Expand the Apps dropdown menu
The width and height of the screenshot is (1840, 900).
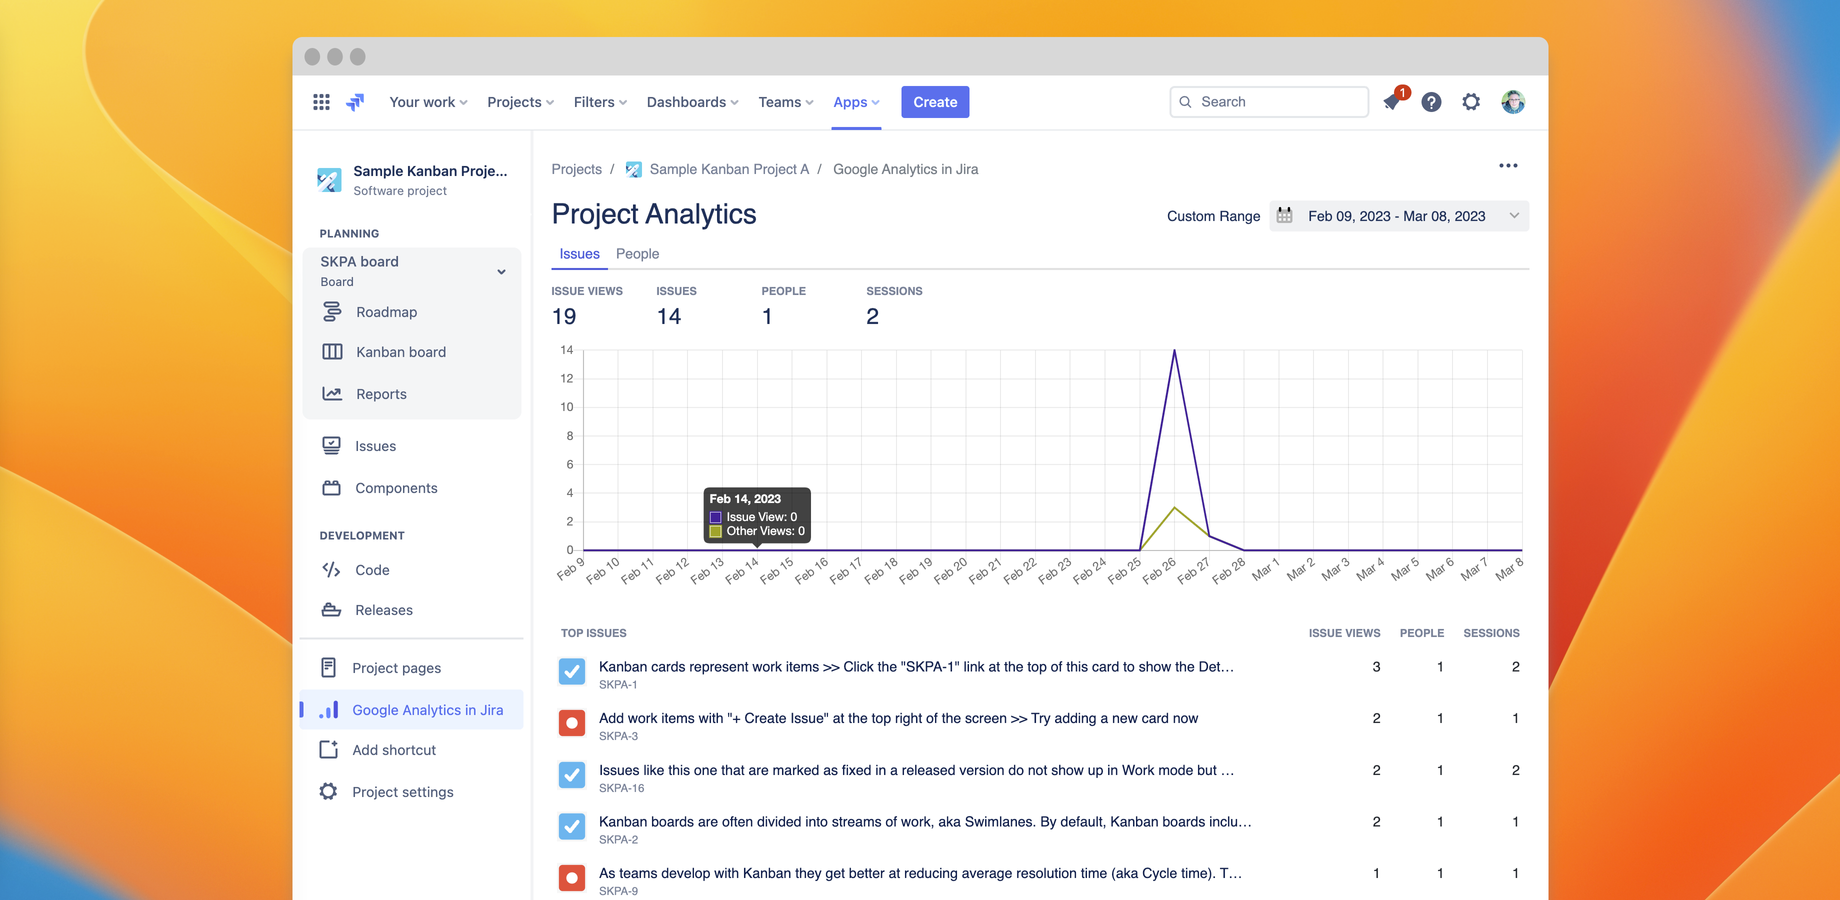click(856, 102)
